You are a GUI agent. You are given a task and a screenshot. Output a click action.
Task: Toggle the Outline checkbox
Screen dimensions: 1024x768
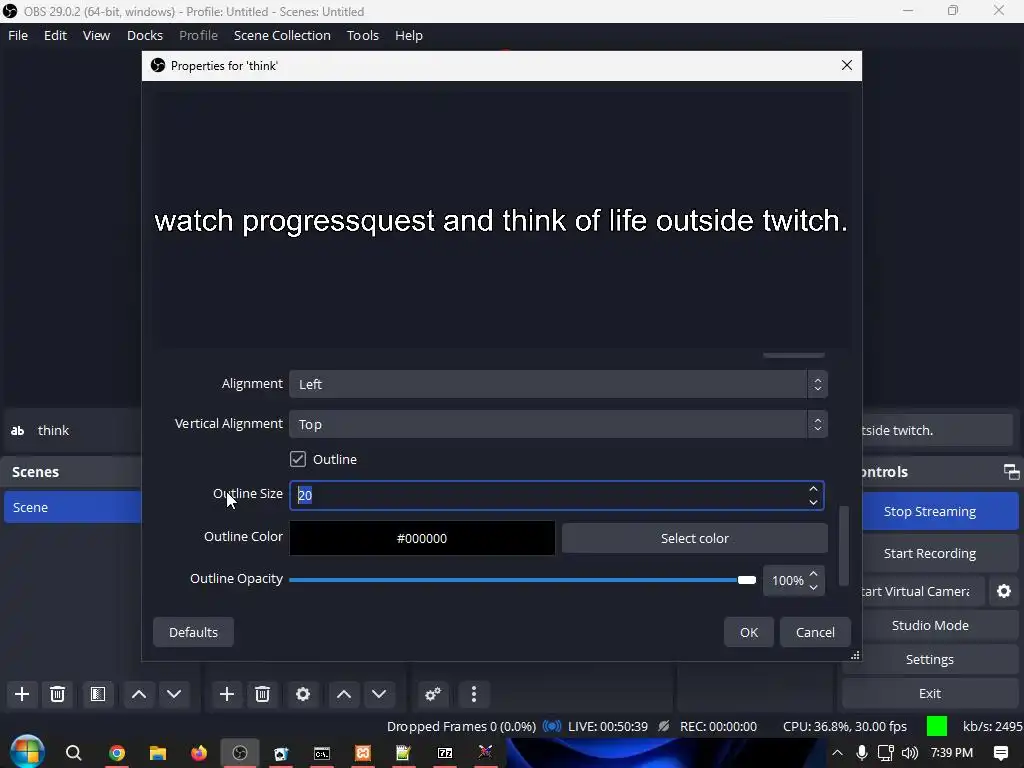coord(298,459)
